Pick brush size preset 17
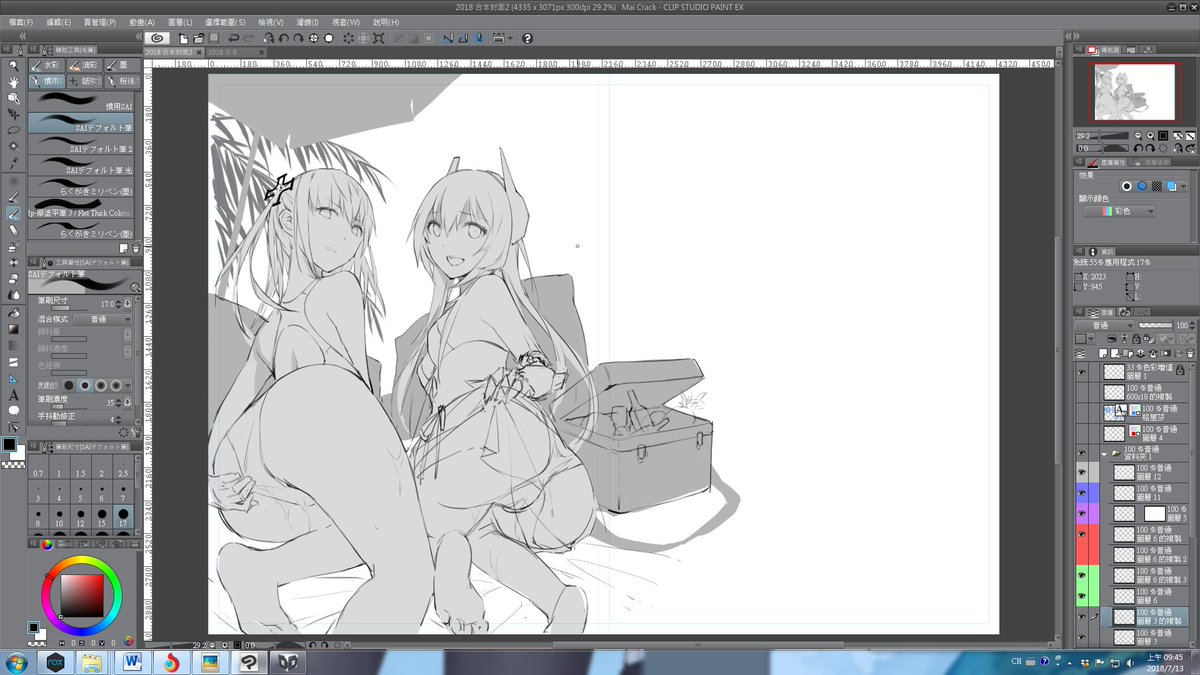The image size is (1200, 675). click(122, 516)
